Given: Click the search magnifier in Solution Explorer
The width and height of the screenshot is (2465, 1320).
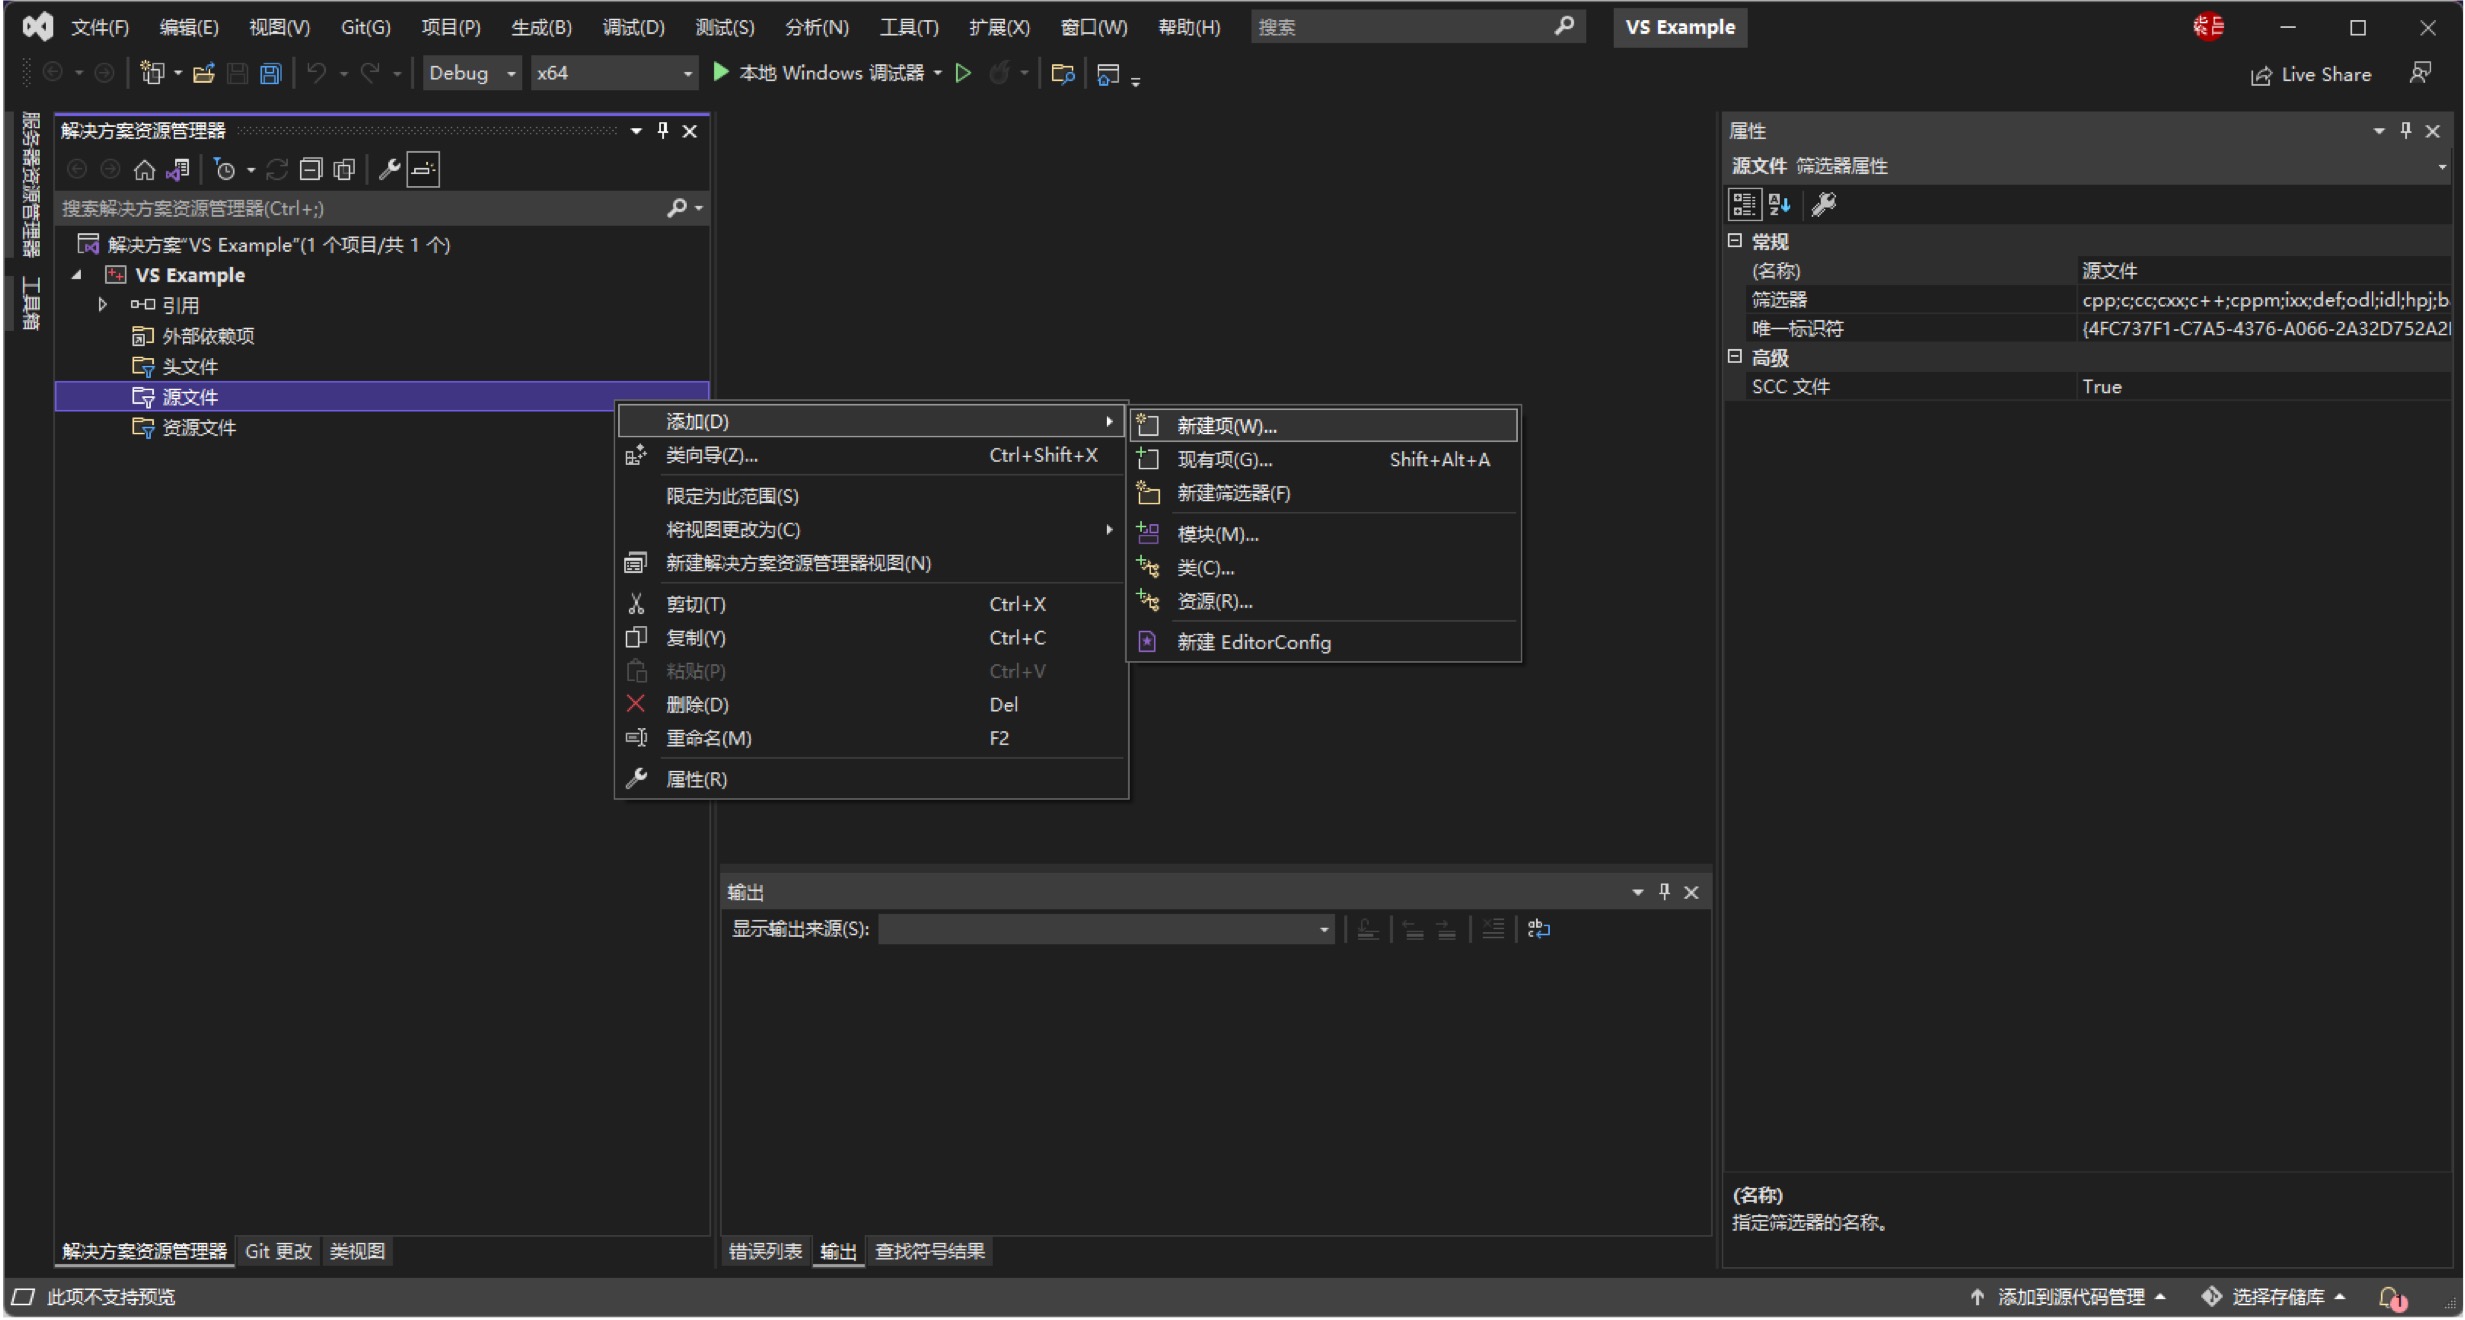Looking at the screenshot, I should tap(677, 208).
